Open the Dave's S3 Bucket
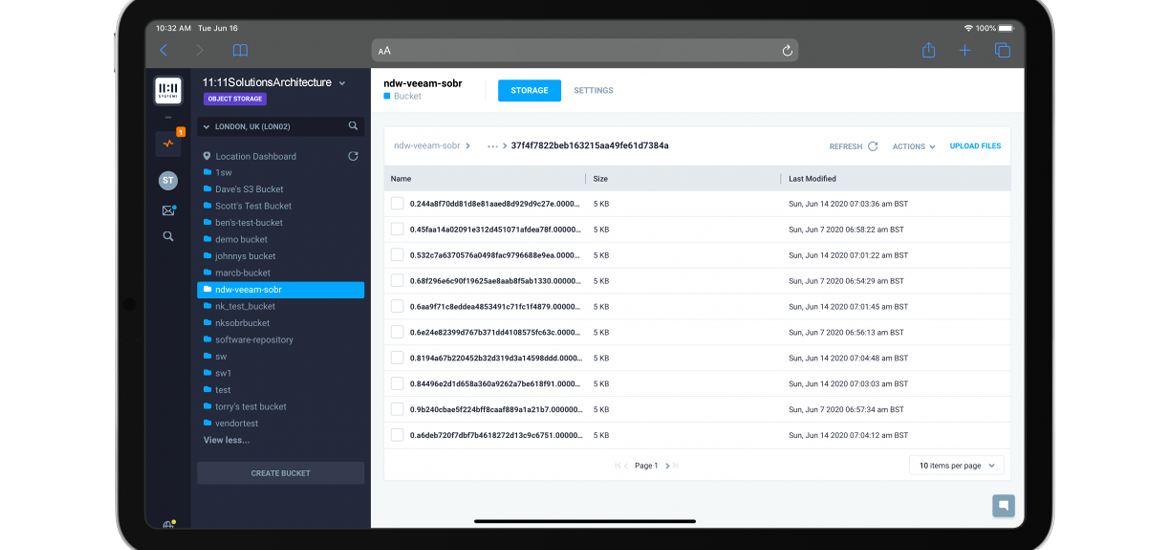Screen dimensions: 1170x550 pos(249,190)
